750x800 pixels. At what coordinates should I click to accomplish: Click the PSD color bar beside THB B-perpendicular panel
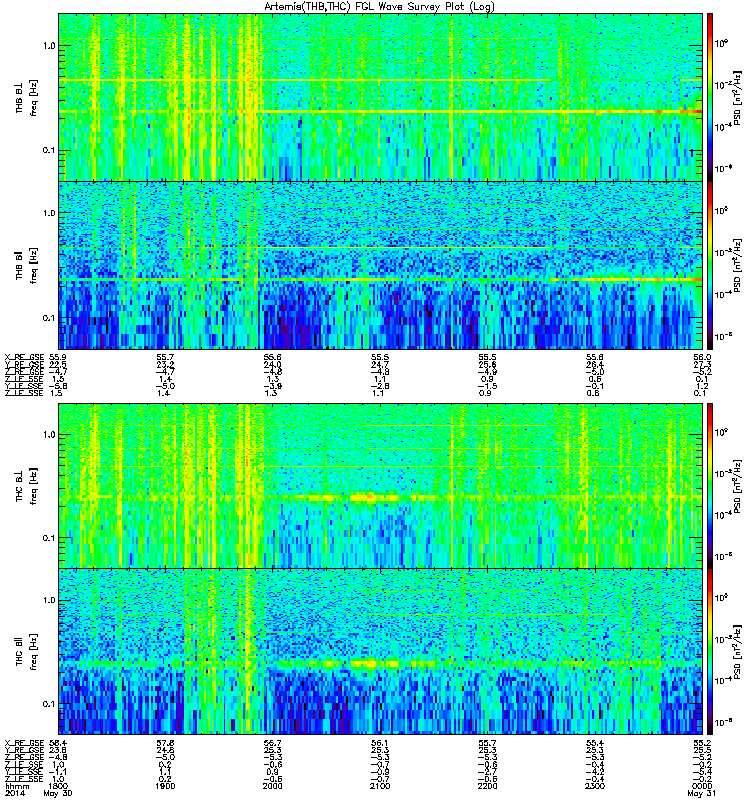(x=709, y=97)
